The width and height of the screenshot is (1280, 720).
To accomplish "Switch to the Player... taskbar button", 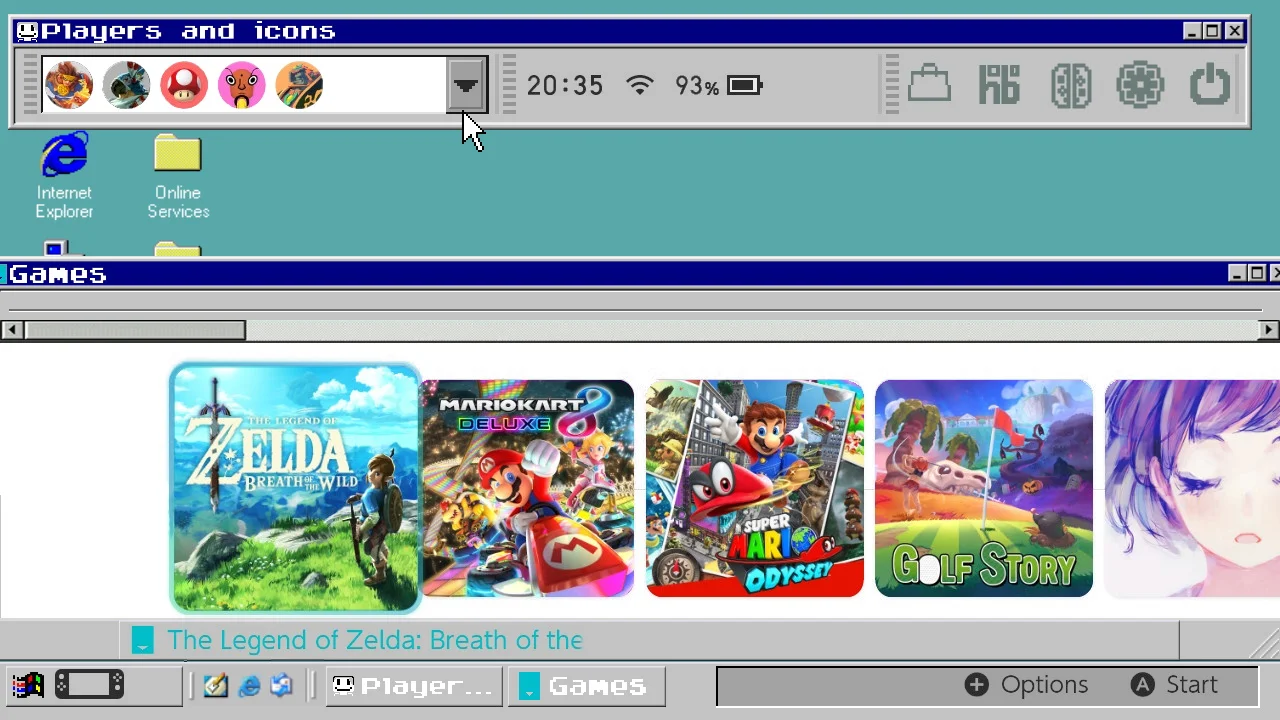I will coord(414,685).
